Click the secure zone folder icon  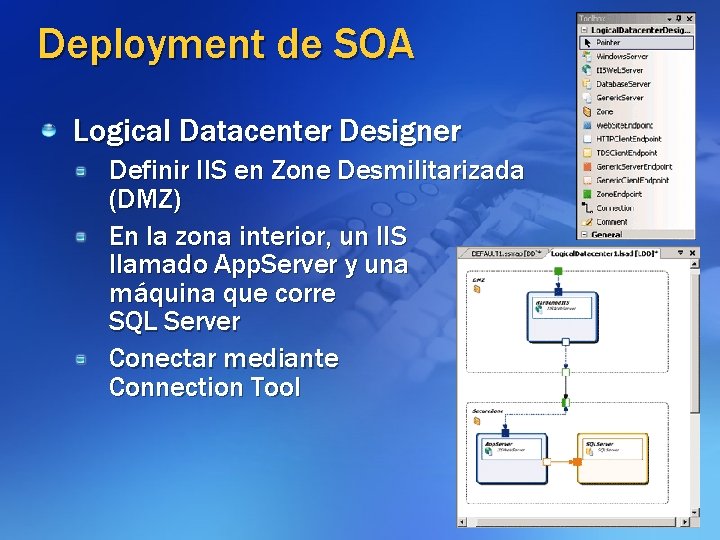pos(477,421)
